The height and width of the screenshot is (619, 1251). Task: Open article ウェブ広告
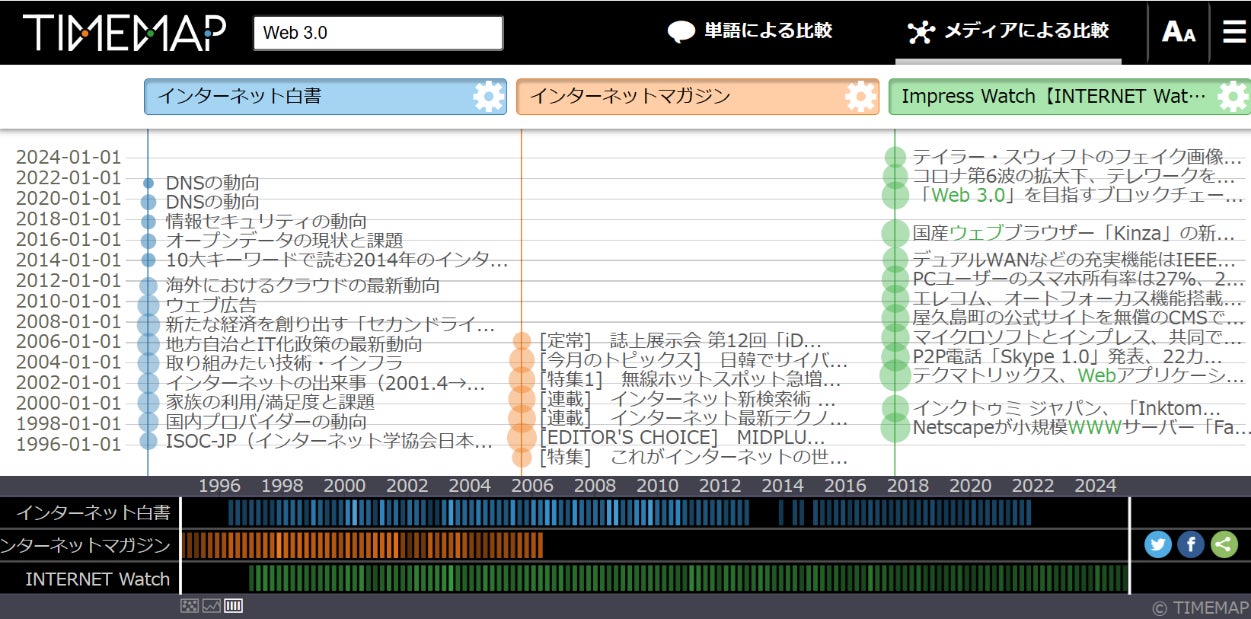pos(211,305)
